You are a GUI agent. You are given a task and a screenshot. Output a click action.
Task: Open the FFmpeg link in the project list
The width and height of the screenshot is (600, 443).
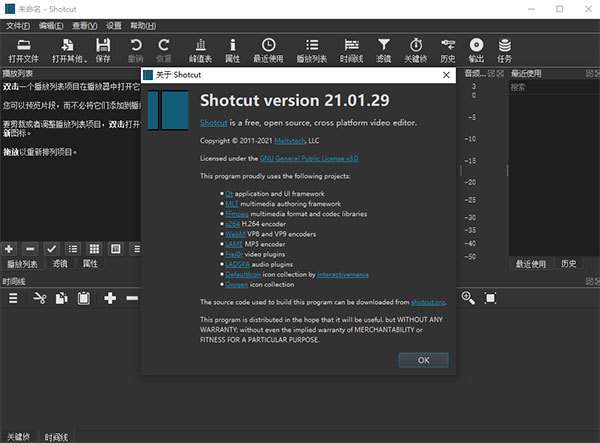(237, 214)
